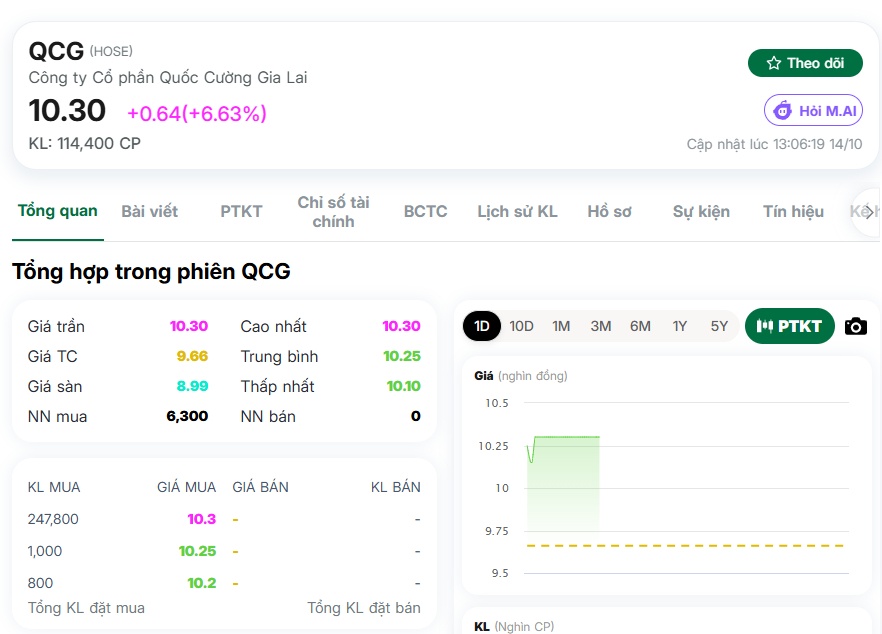882x634 pixels.
Task: Open the Sự kiện tab
Action: [x=701, y=212]
